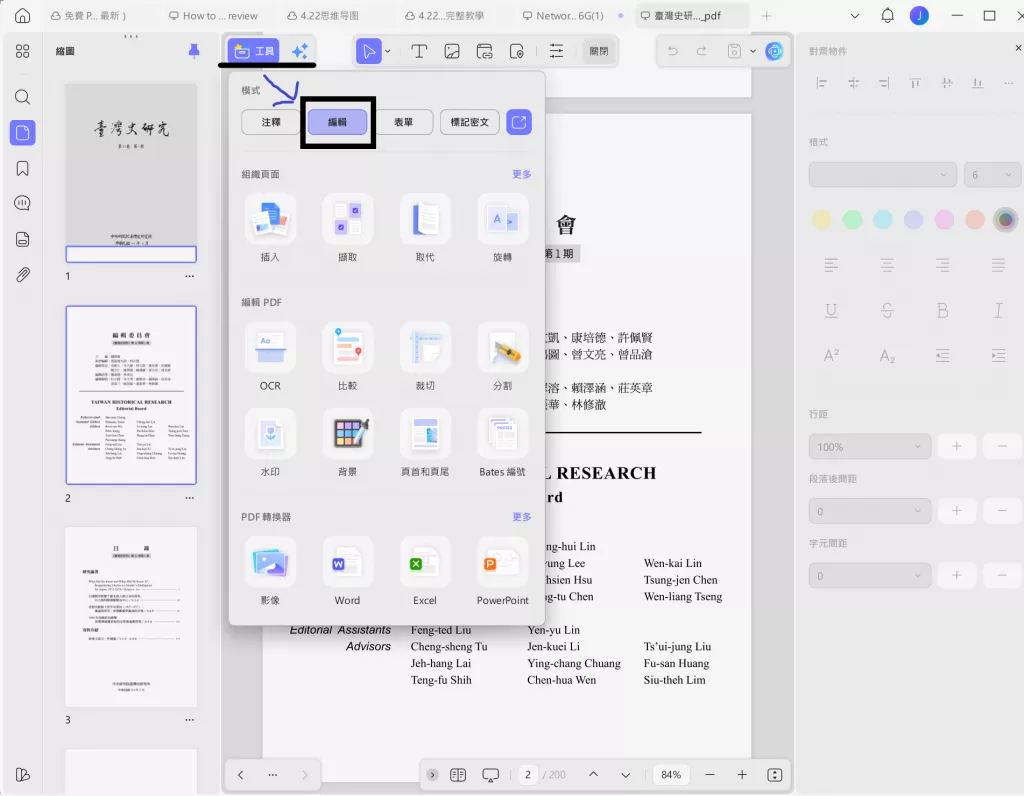Go to the home icon
1024x796 pixels.
click(22, 16)
